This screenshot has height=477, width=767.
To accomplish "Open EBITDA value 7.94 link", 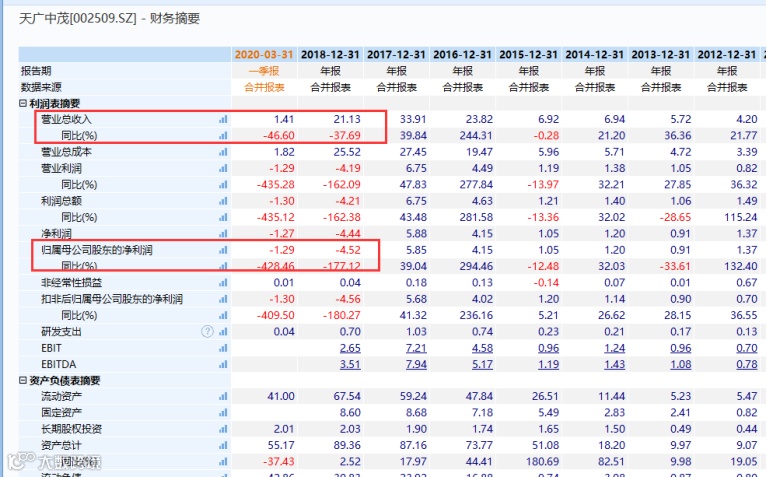I will tap(416, 364).
